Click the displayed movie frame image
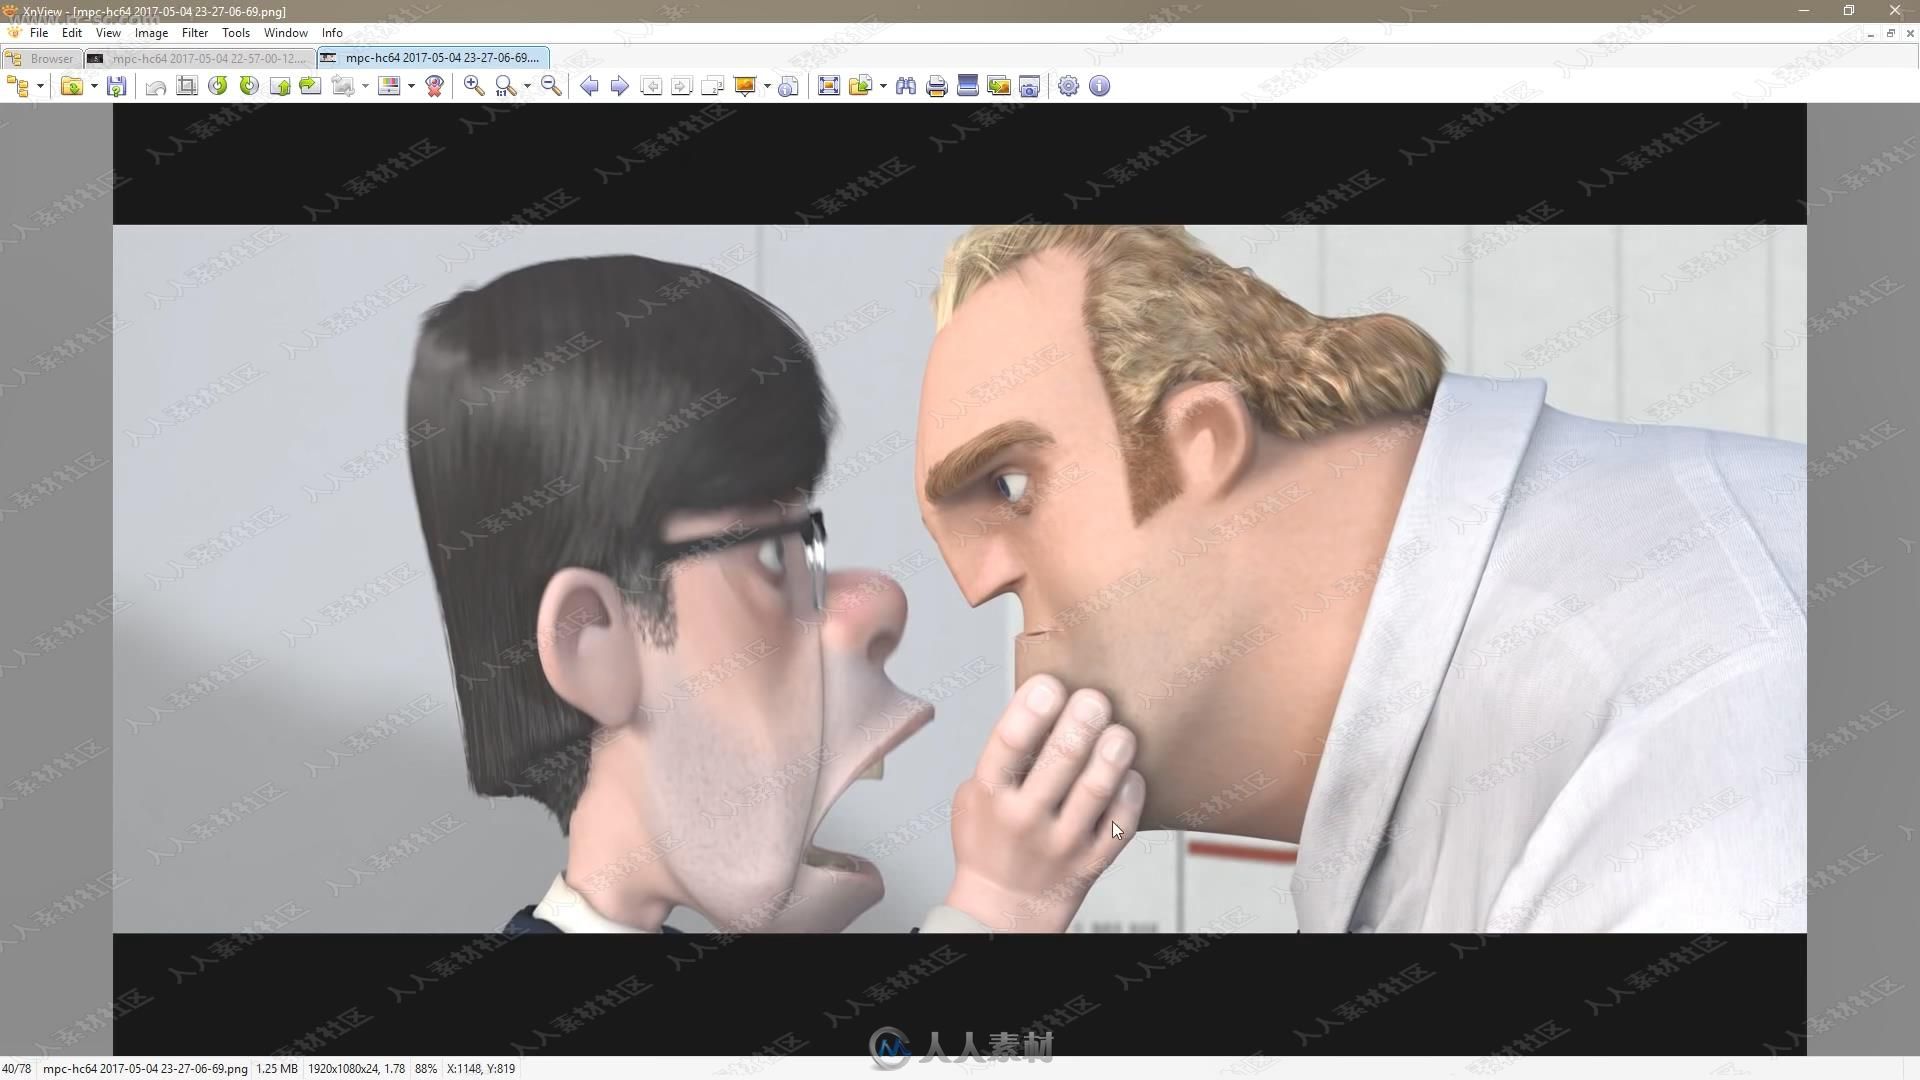 (x=960, y=579)
